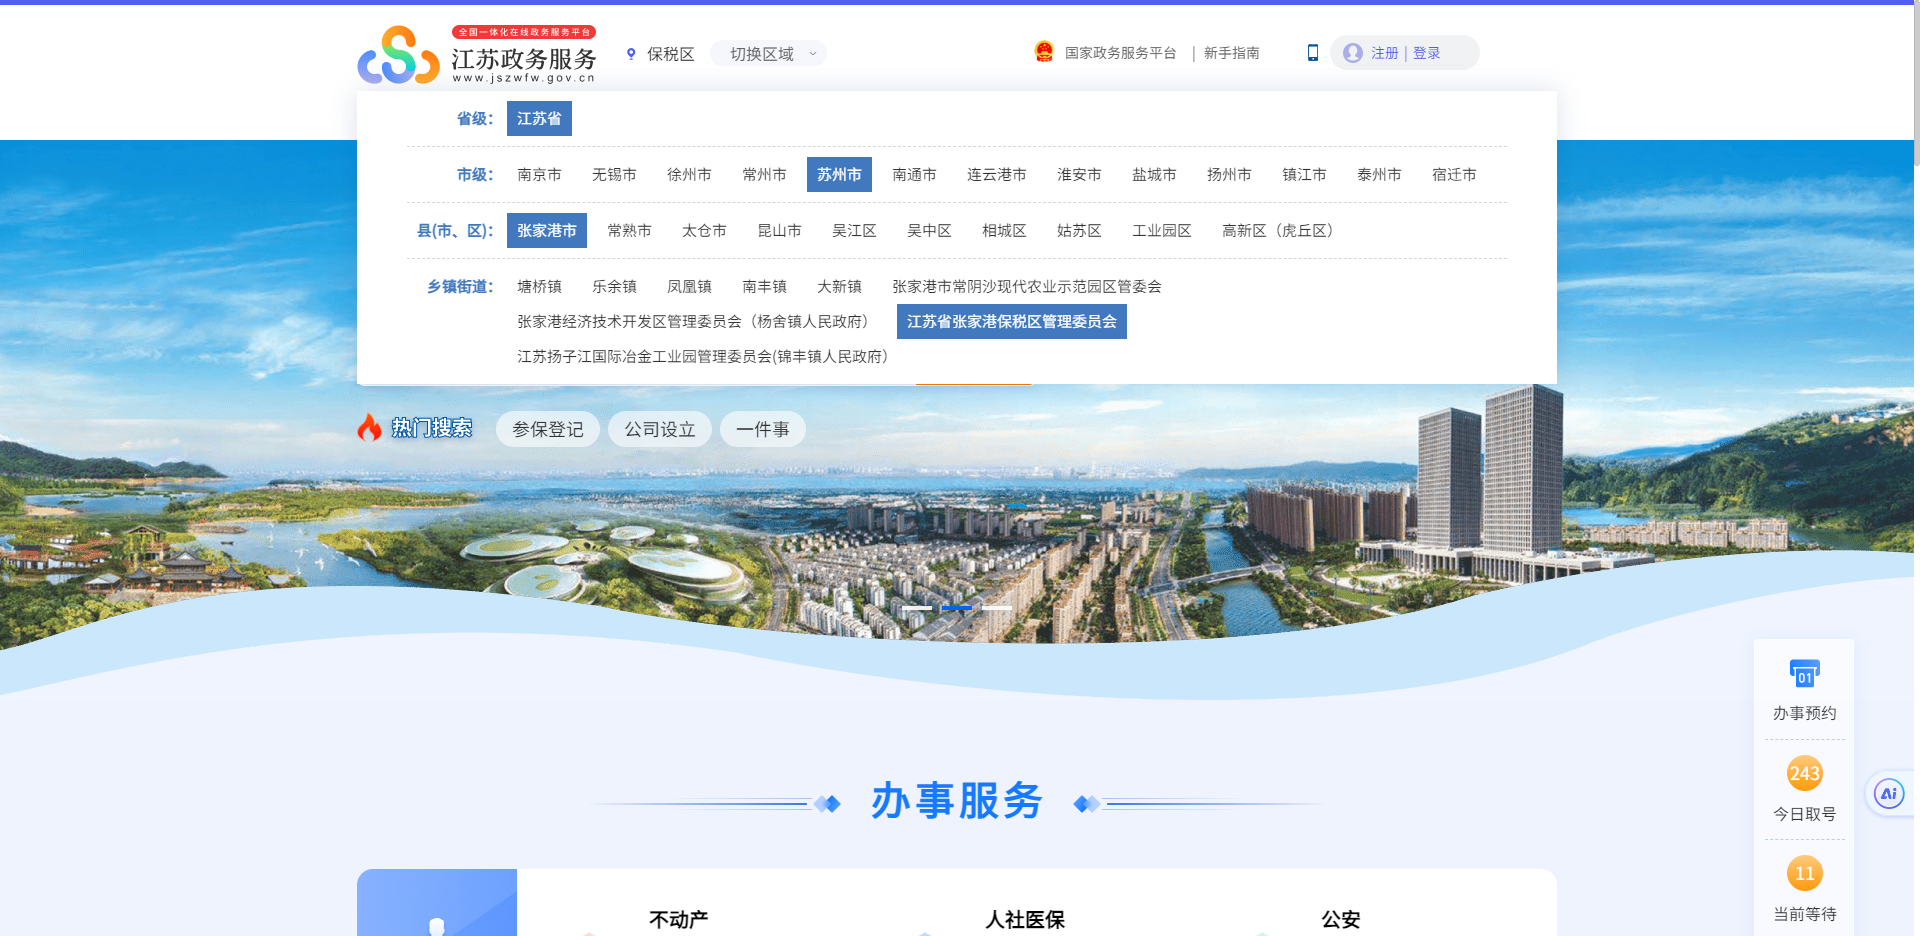Click the user avatar icon

point(1353,53)
